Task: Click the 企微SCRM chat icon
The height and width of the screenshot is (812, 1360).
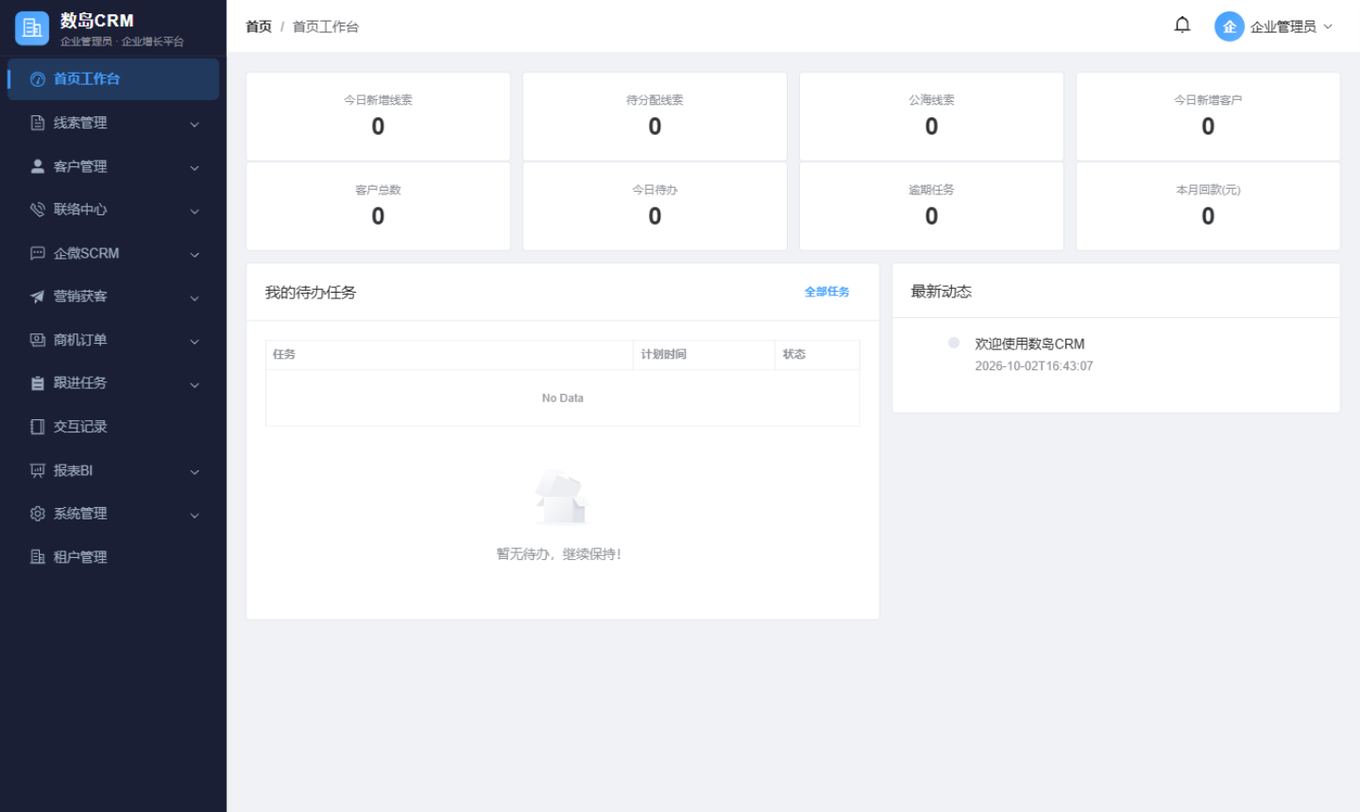Action: point(38,253)
